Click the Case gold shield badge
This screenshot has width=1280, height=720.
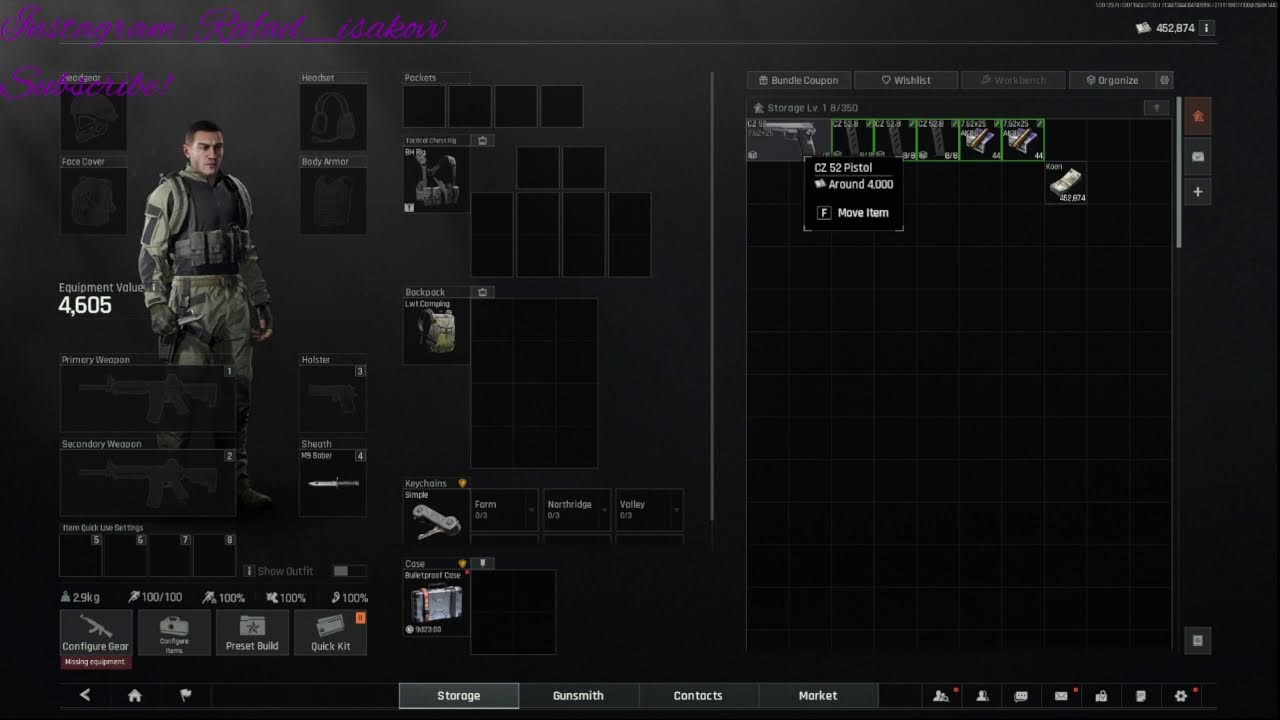462,563
